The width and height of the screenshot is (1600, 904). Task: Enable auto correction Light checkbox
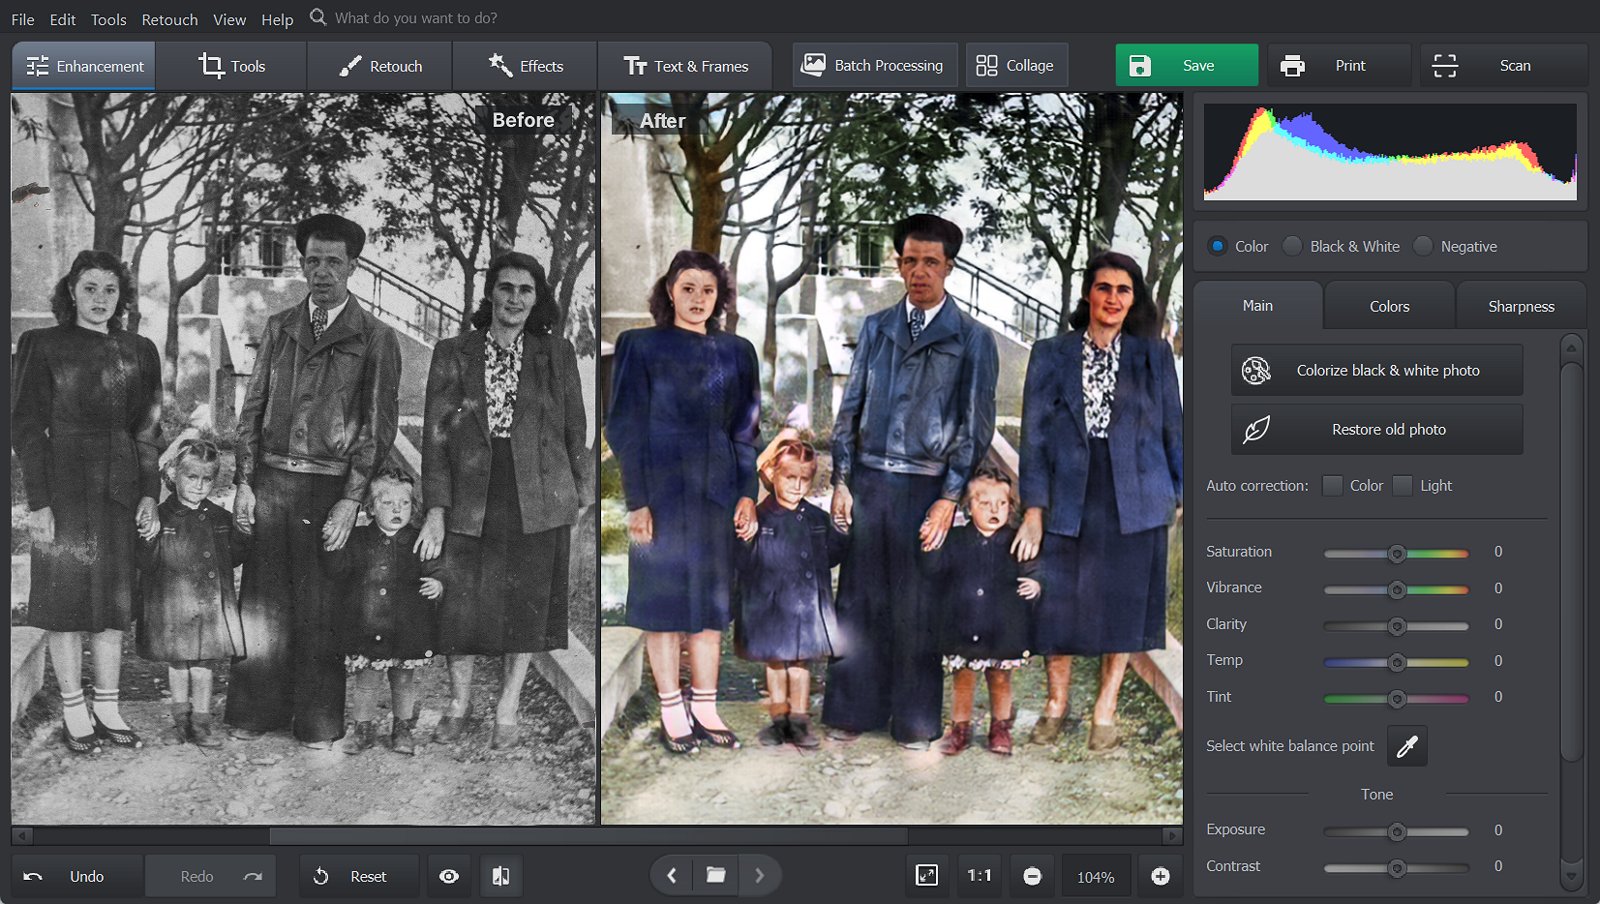coord(1402,485)
